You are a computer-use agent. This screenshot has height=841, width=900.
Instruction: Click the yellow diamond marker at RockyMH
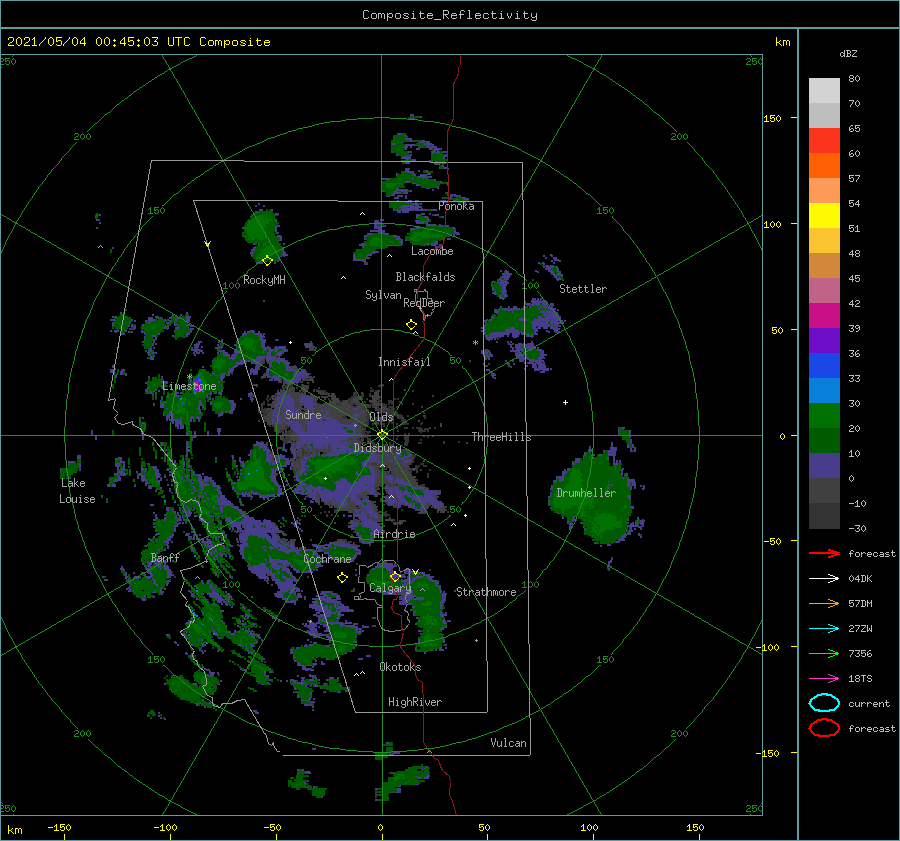267,261
